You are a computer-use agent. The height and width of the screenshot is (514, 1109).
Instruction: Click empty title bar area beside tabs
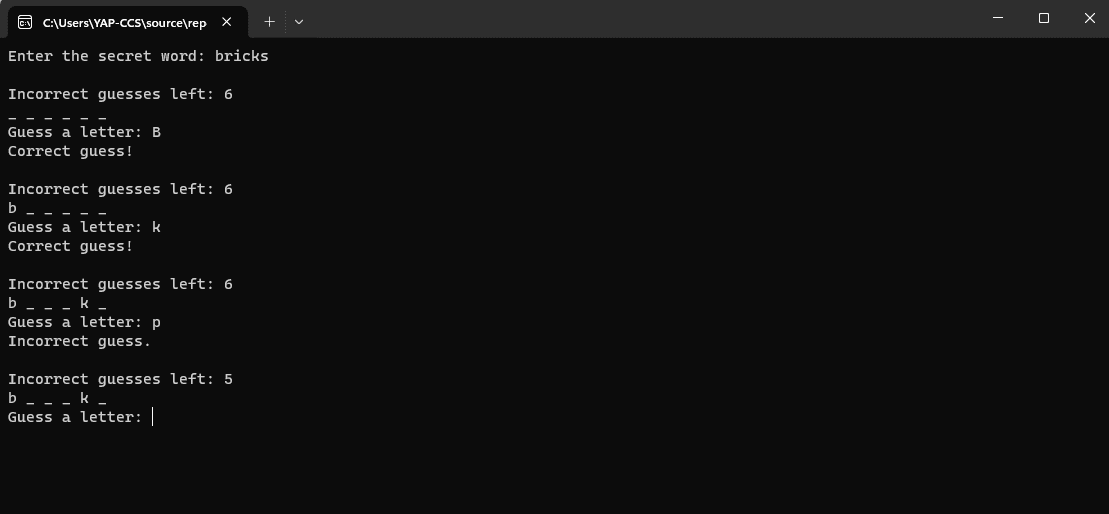(x=637, y=19)
